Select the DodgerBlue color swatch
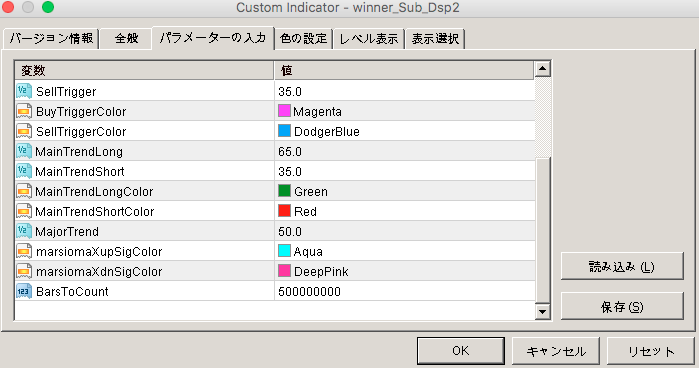The width and height of the screenshot is (699, 368). [x=284, y=131]
